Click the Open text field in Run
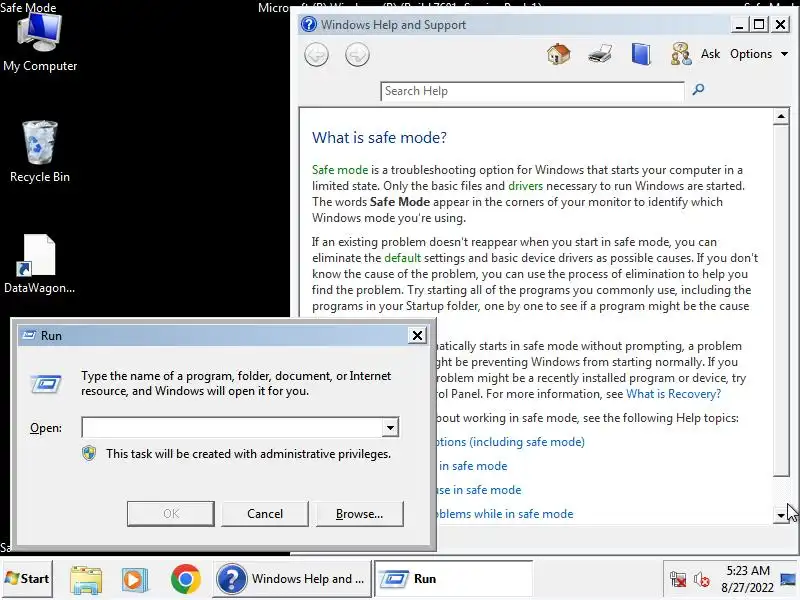Viewport: 800px width, 600px height. (x=232, y=428)
